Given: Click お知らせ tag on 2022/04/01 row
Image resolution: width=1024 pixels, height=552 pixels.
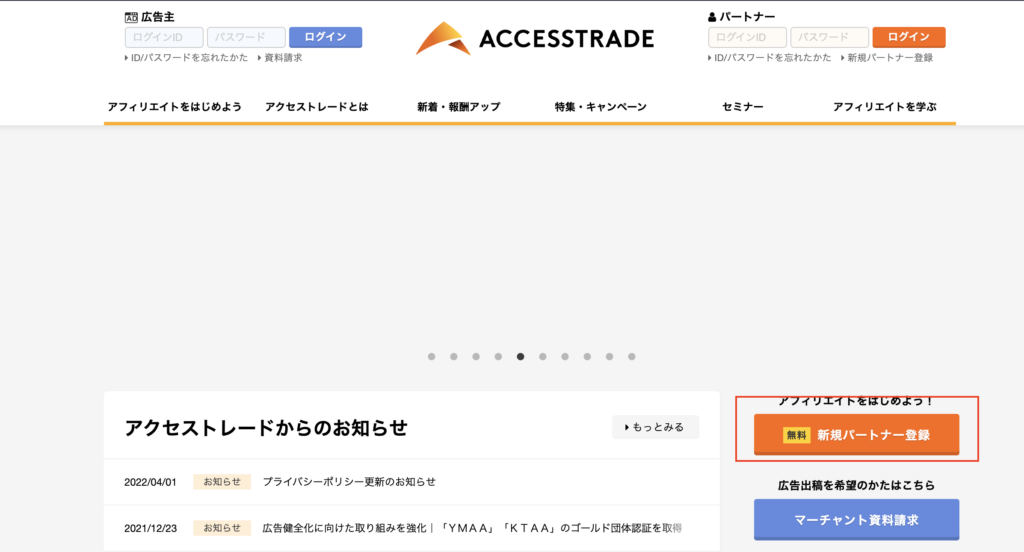Looking at the screenshot, I should point(222,482).
